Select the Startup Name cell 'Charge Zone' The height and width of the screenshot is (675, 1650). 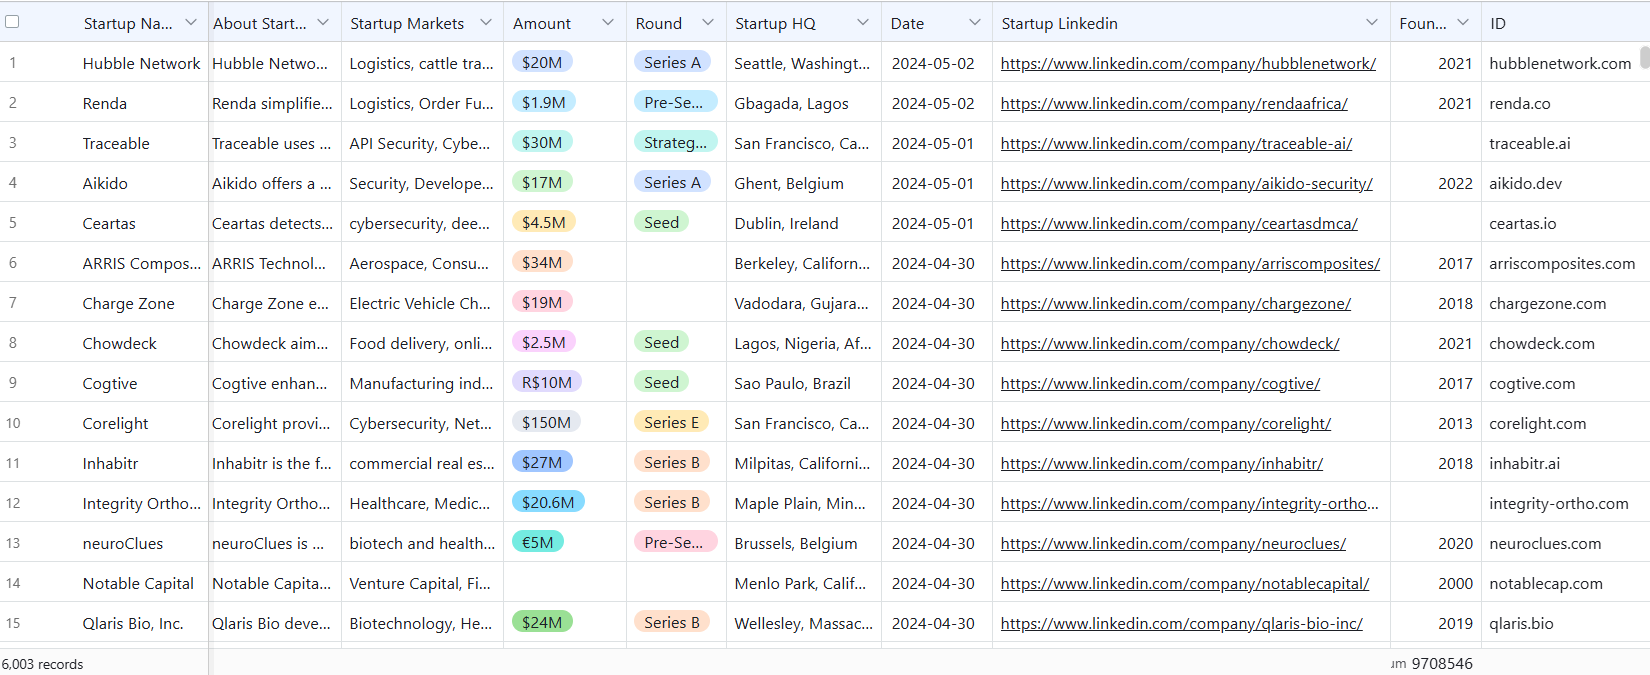(x=129, y=303)
